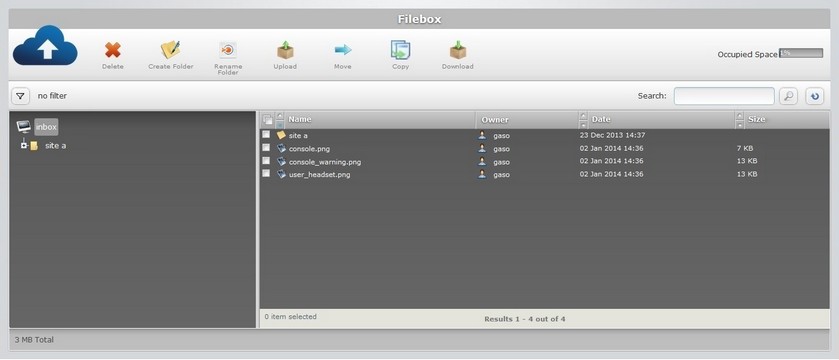The image size is (839, 360).
Task: Click the Upload box icon
Action: 285,50
